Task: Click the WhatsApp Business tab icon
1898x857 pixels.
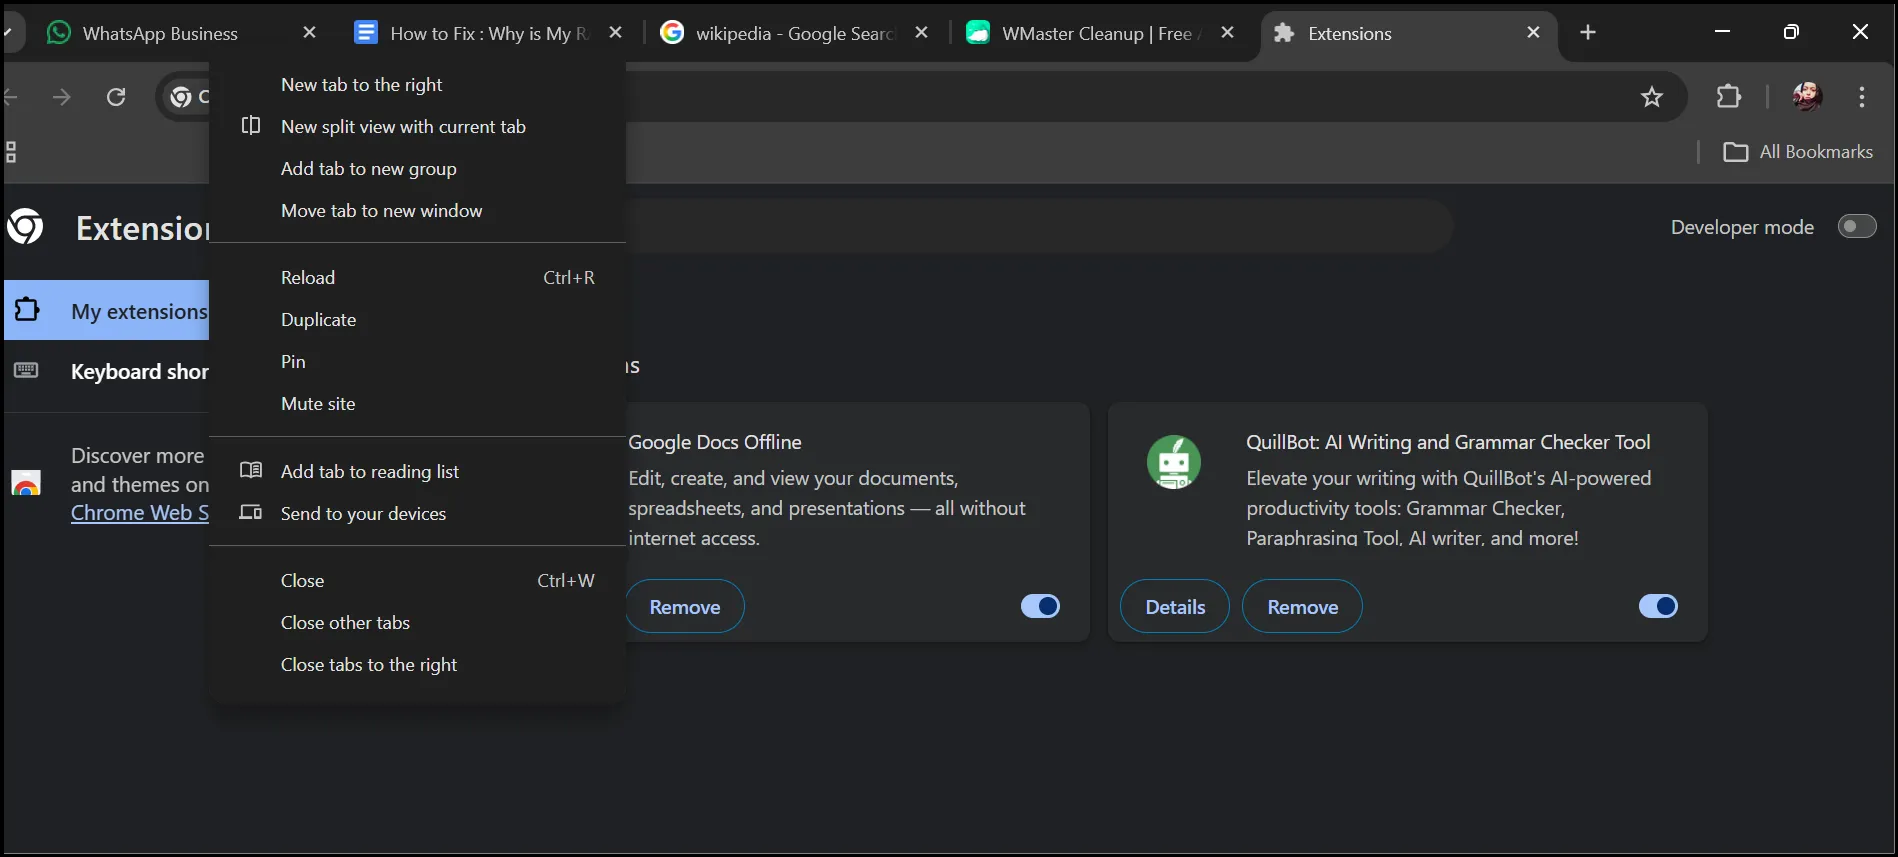Action: point(59,32)
